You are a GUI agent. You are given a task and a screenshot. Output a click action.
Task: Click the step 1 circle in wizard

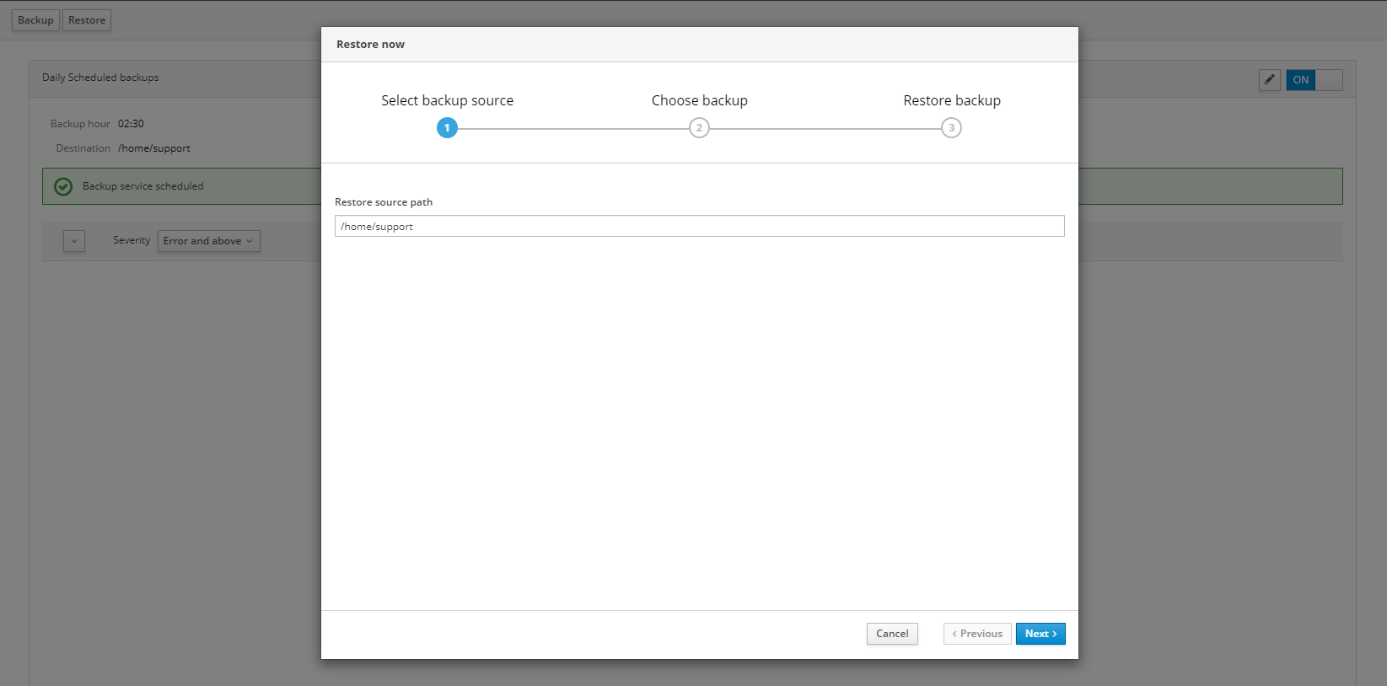[x=447, y=128]
